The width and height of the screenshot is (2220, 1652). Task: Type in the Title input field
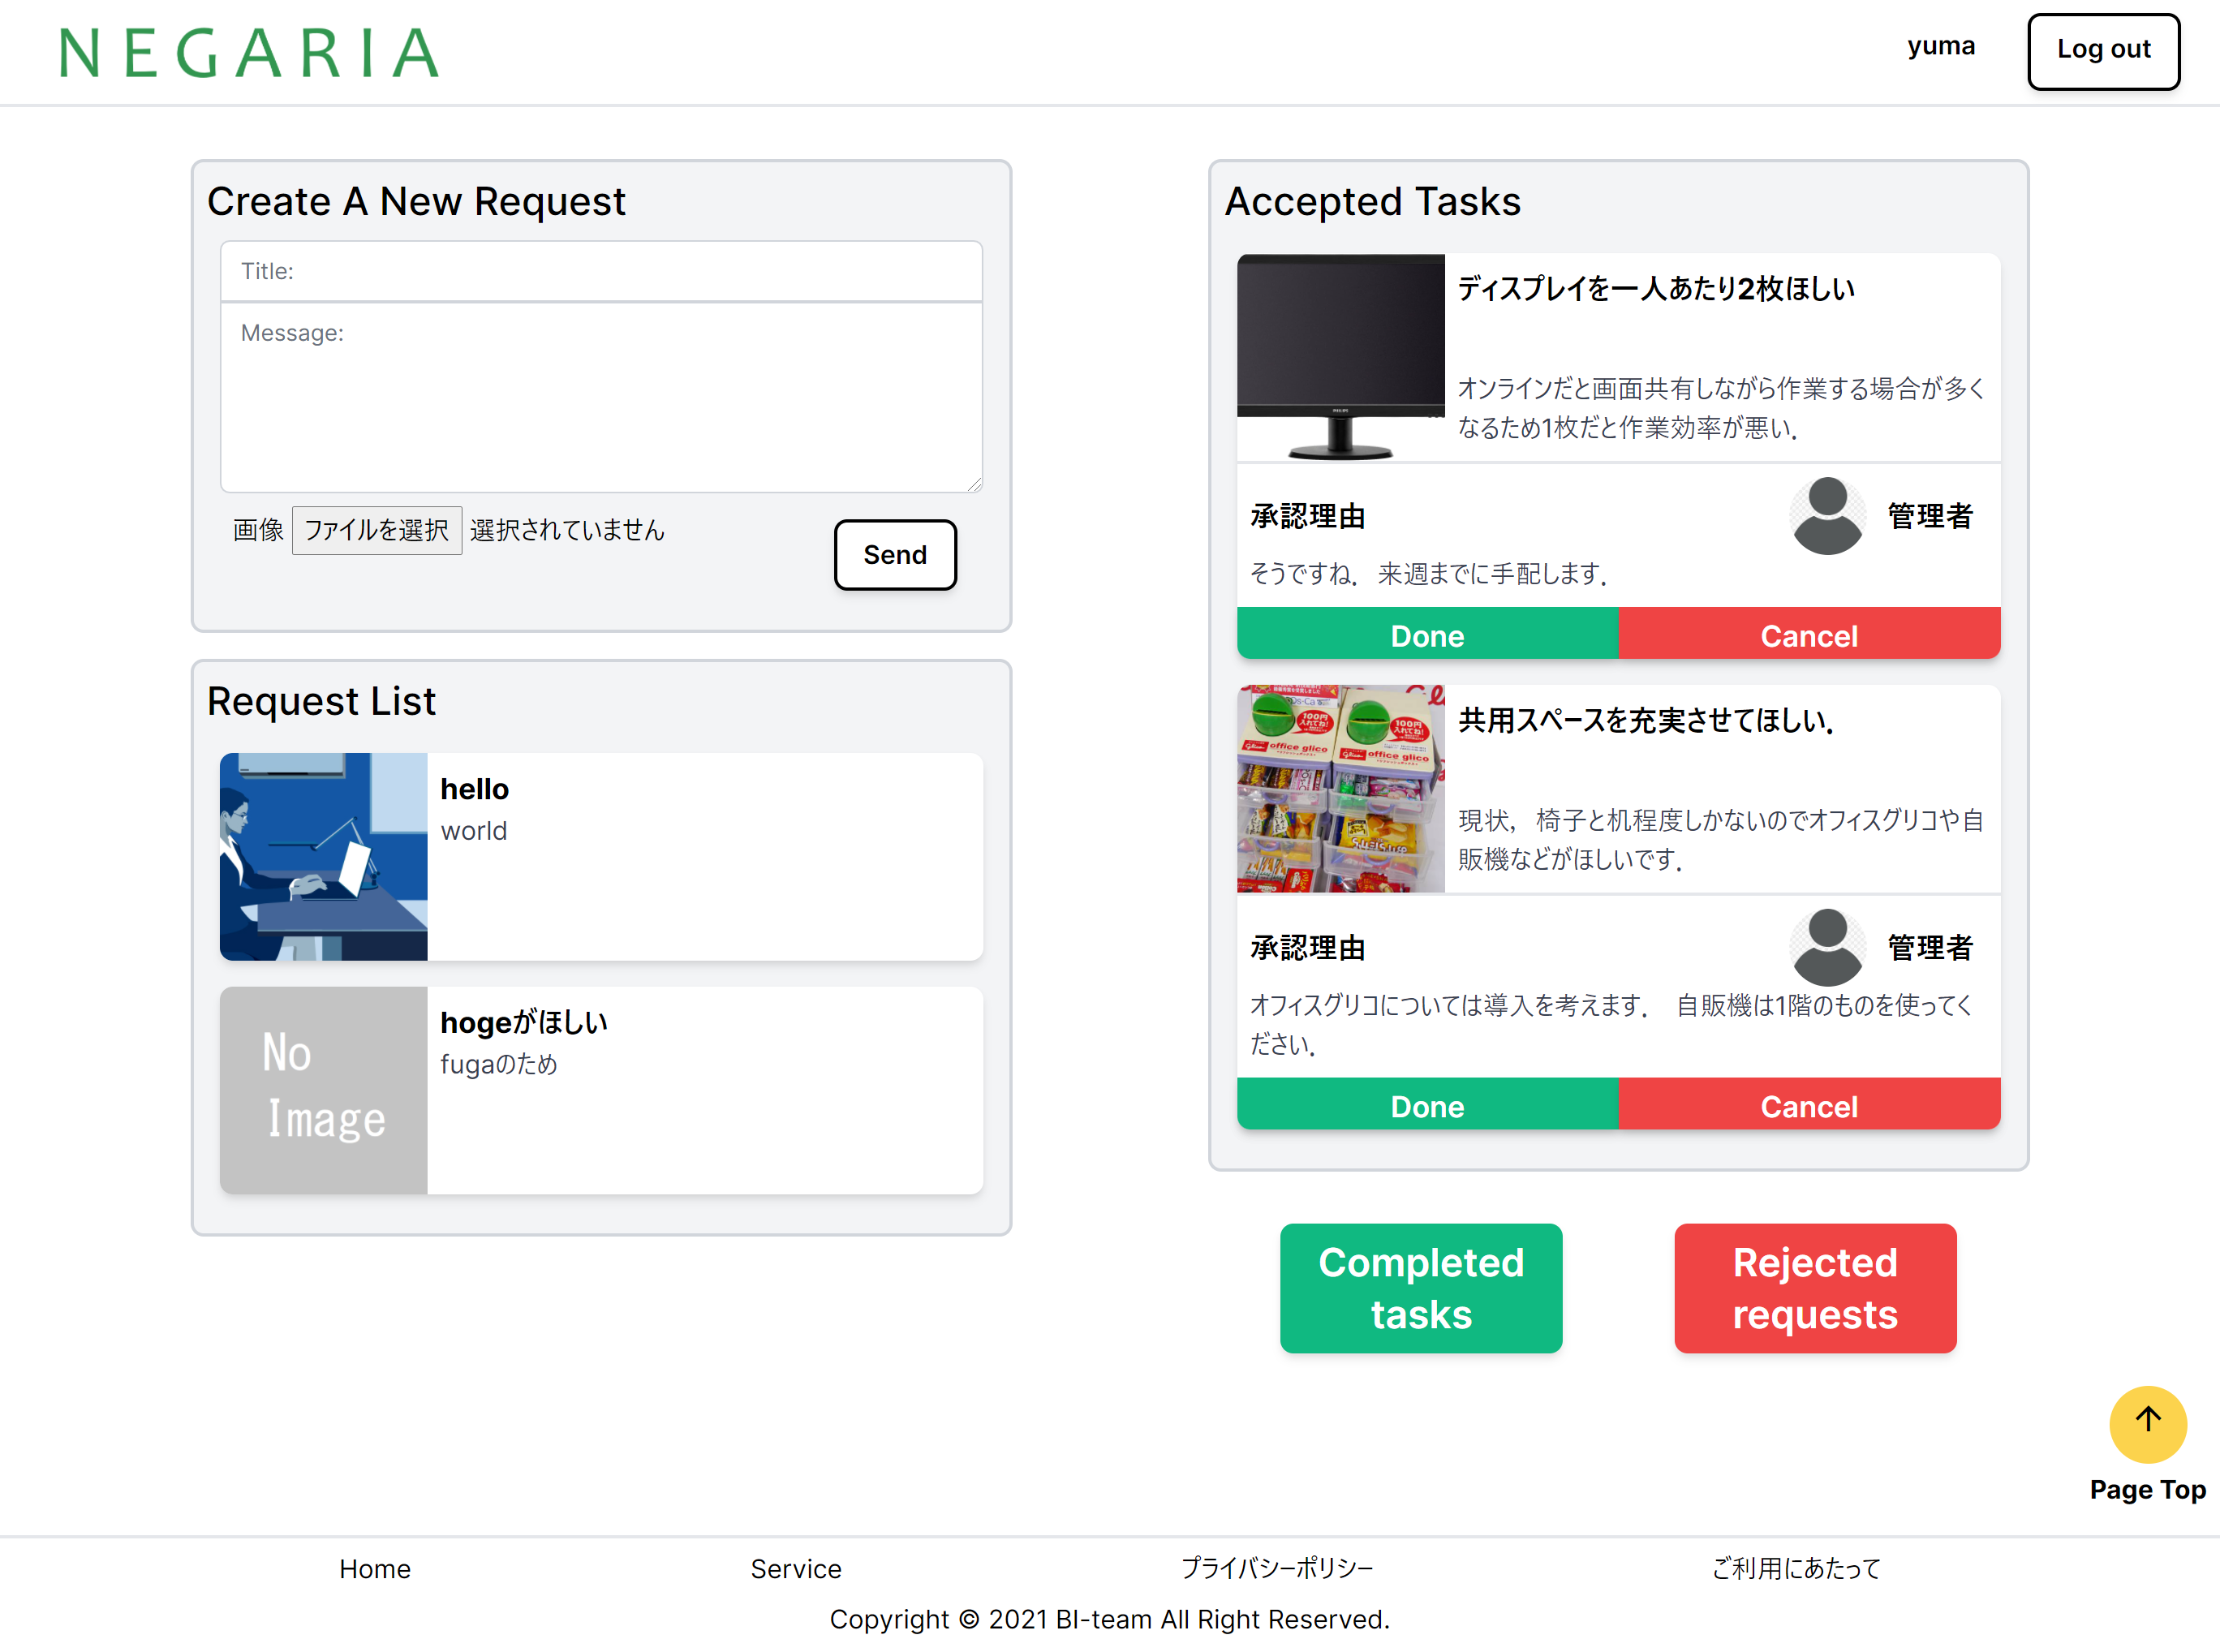point(601,271)
